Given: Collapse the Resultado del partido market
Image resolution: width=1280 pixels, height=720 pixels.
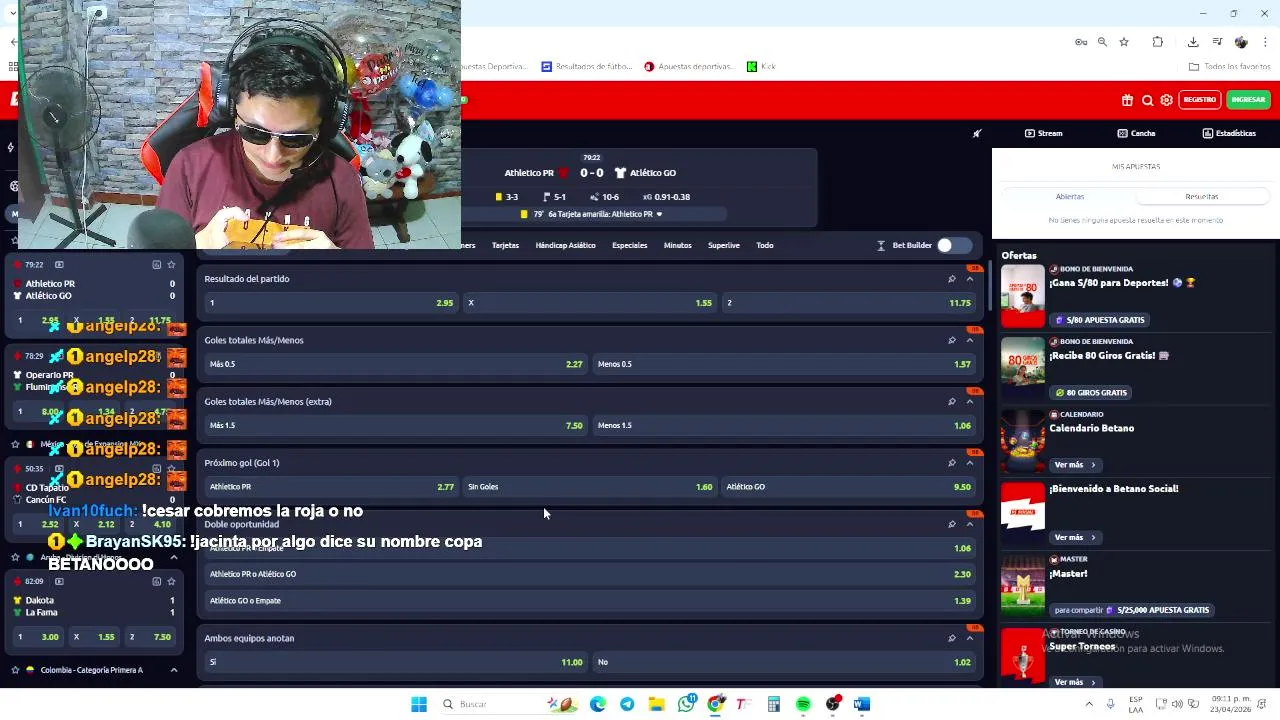Looking at the screenshot, I should (x=969, y=279).
